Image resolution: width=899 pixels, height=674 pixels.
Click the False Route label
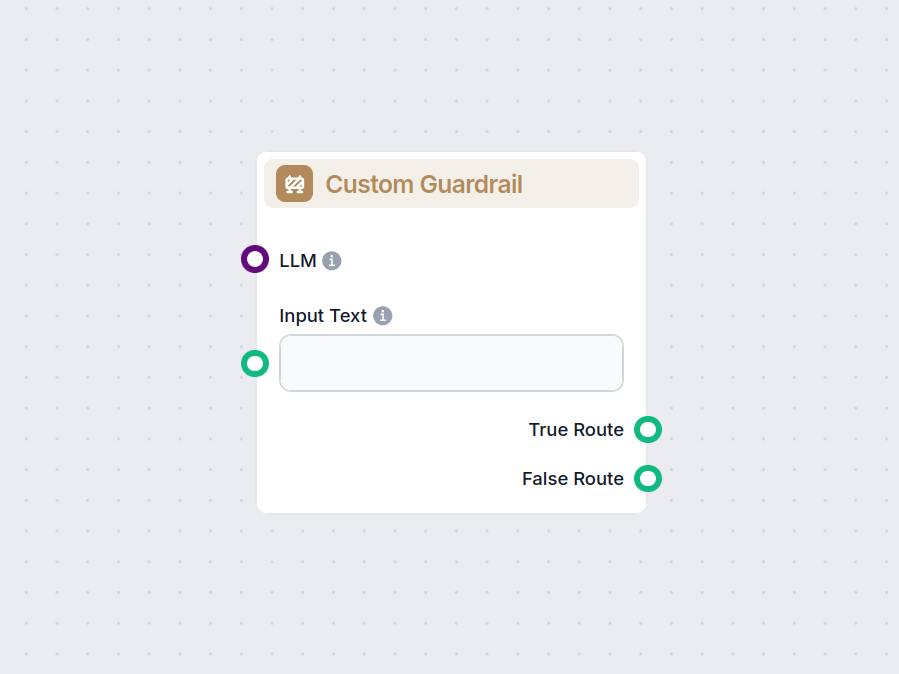pos(572,479)
